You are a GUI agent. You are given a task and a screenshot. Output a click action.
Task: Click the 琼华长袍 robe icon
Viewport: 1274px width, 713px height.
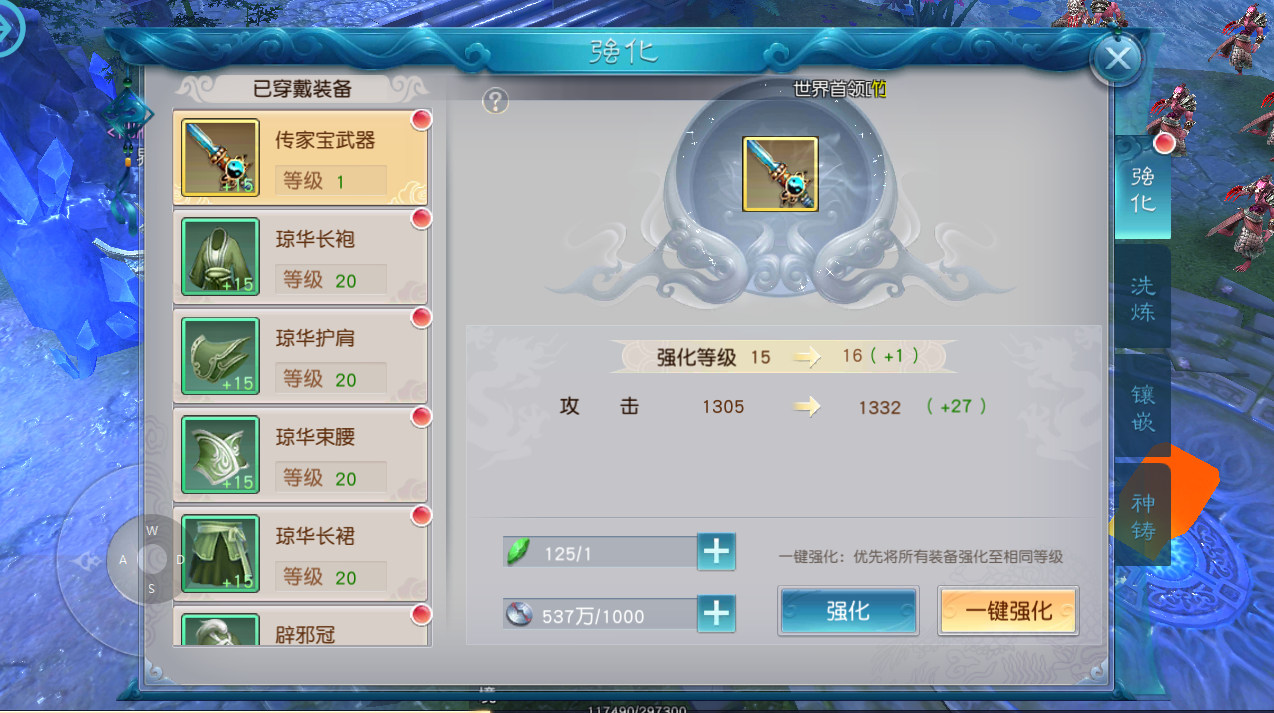[x=221, y=256]
